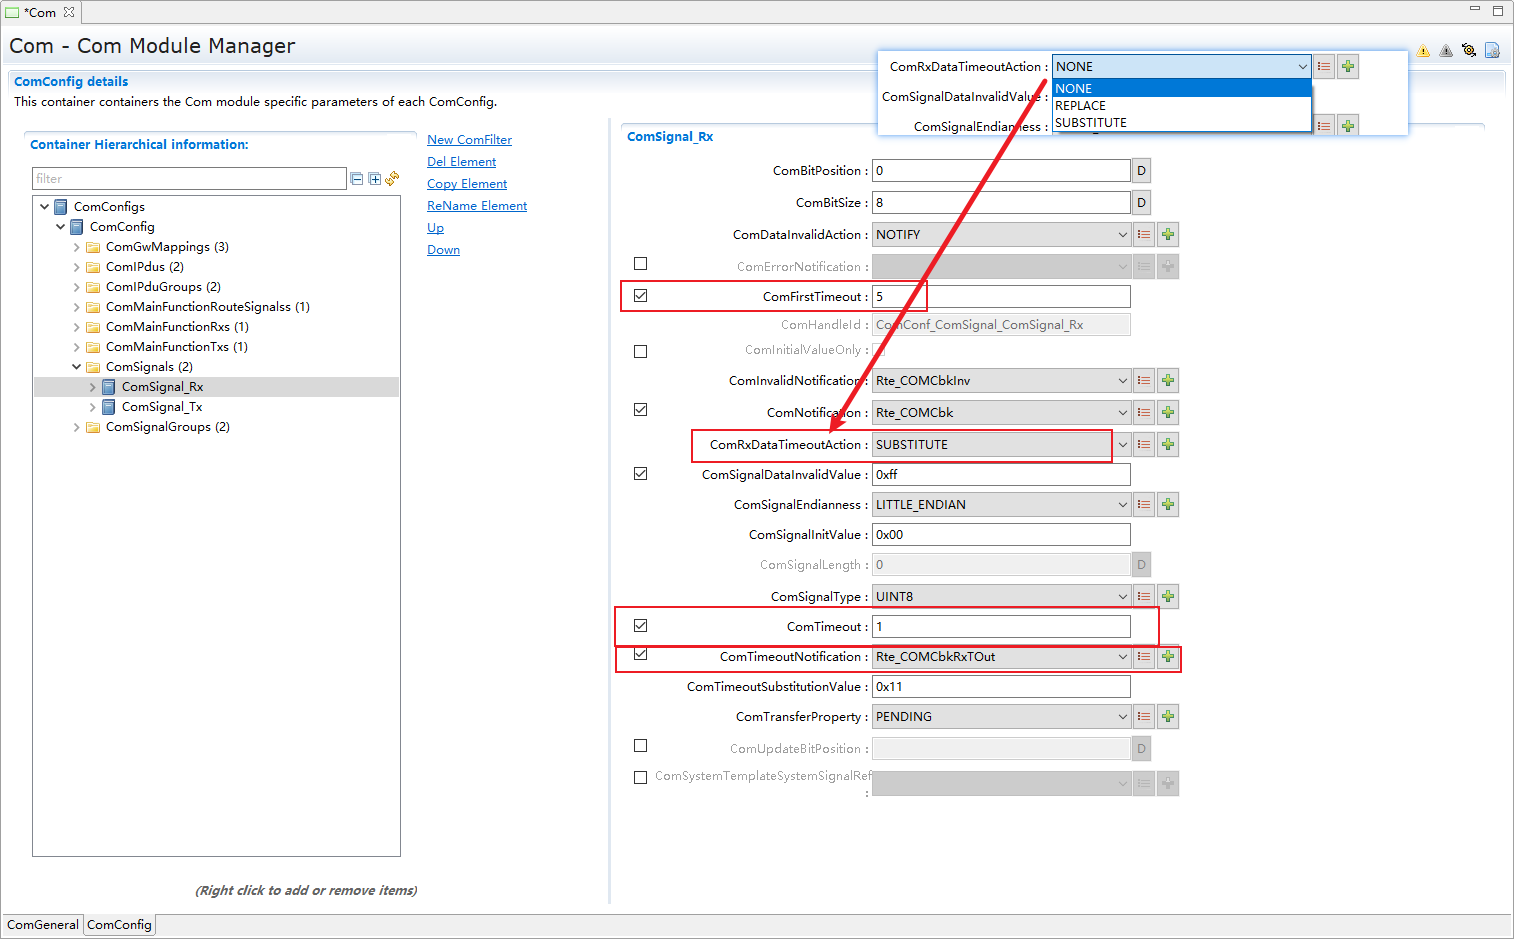Click the New ComFilter link
Viewport: 1514px width, 939px height.
click(x=469, y=140)
